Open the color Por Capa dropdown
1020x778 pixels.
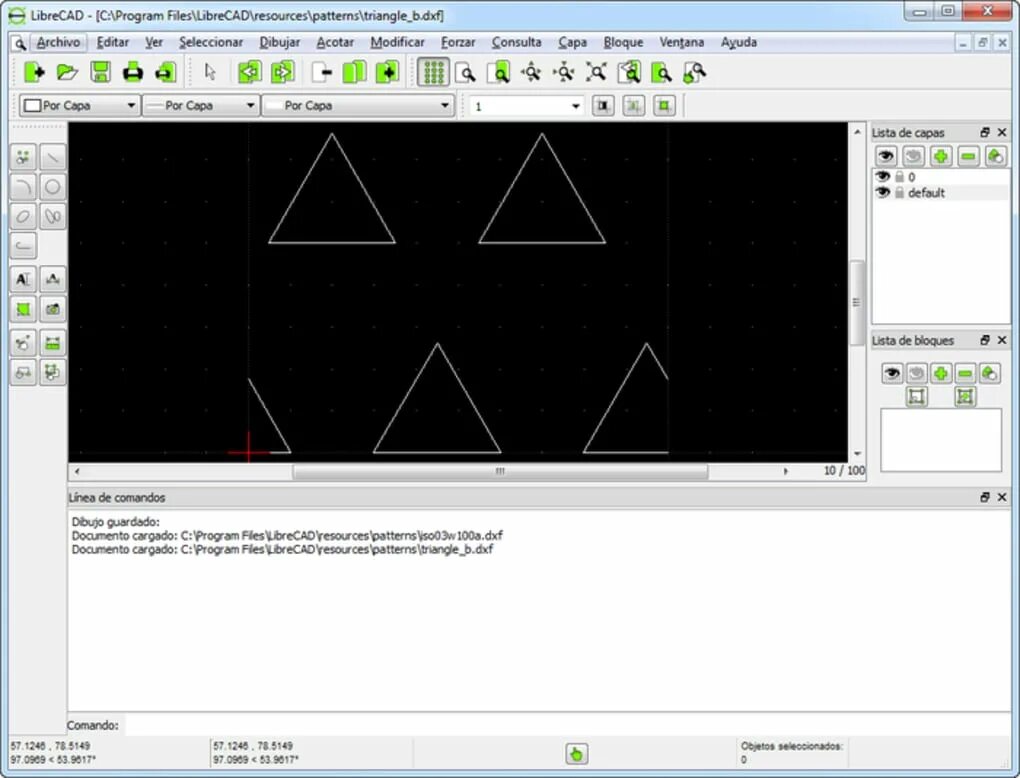click(x=80, y=105)
